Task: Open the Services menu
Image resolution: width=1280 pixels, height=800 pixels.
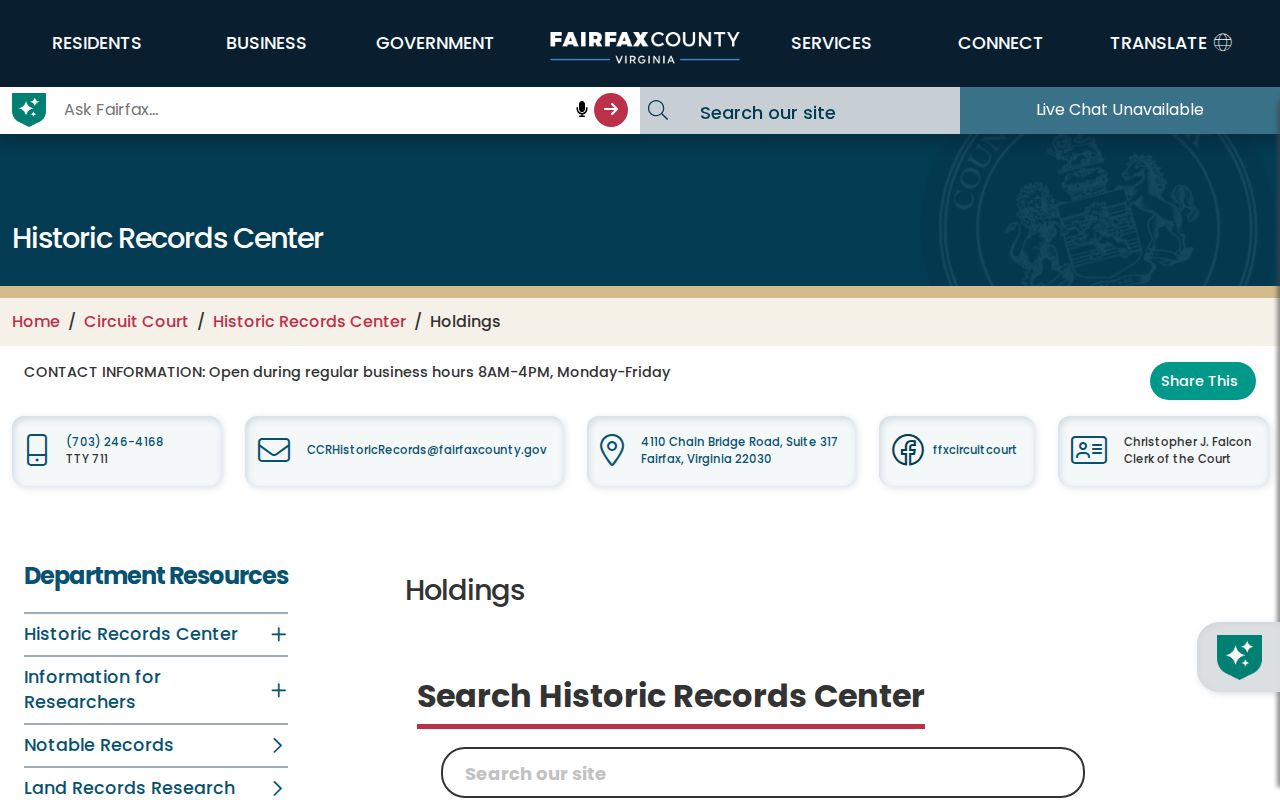Action: pos(831,43)
